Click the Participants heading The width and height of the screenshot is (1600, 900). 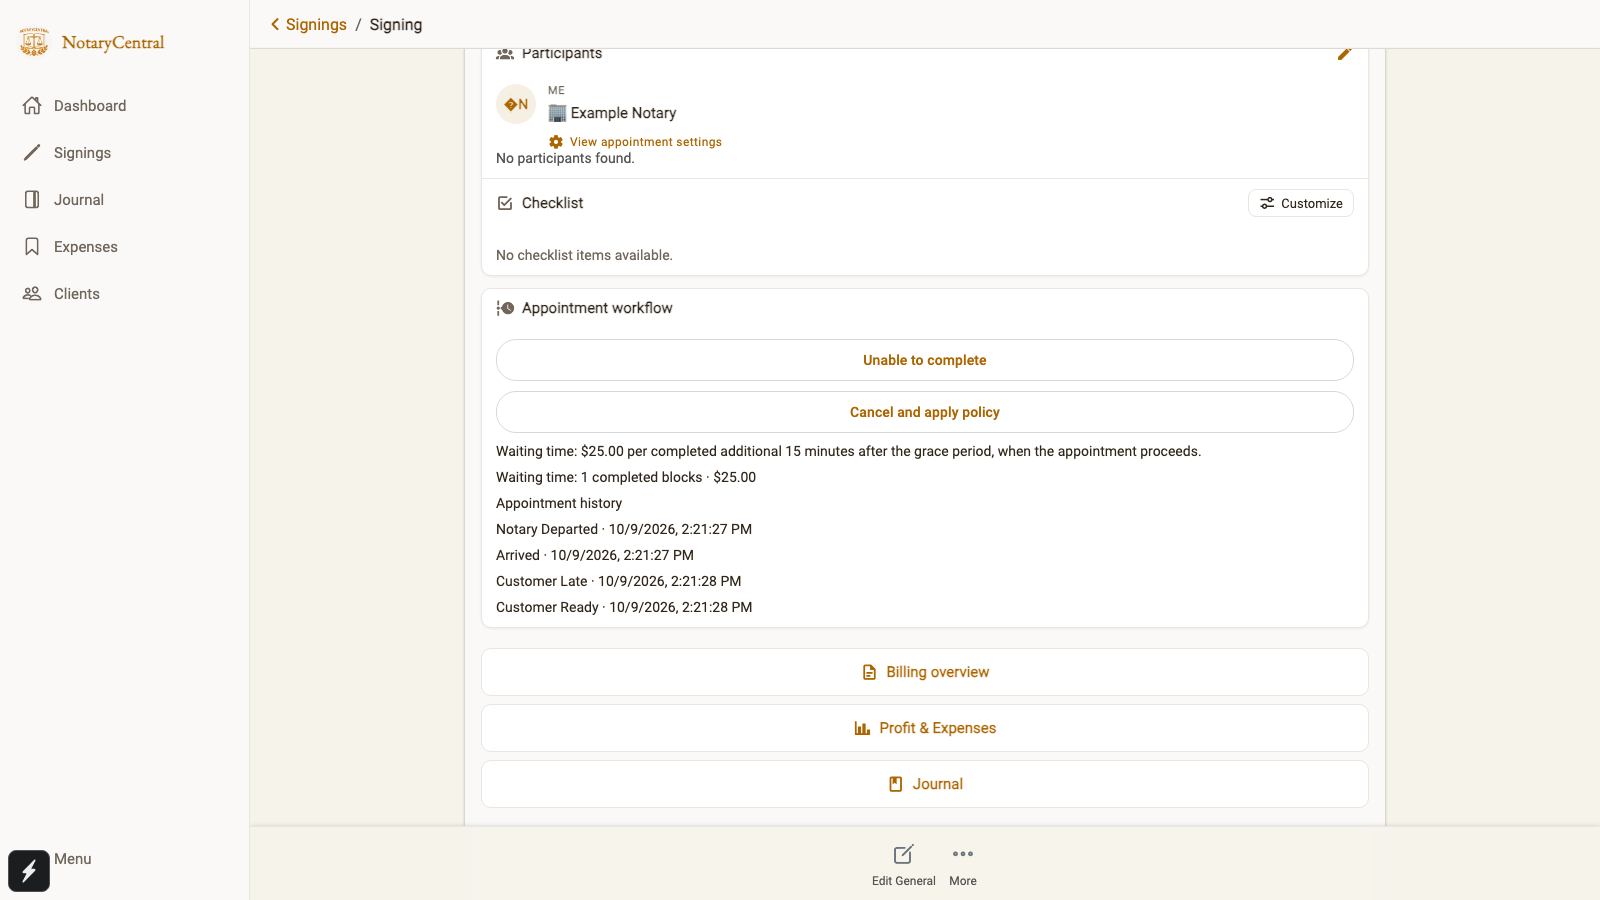pyautogui.click(x=562, y=54)
